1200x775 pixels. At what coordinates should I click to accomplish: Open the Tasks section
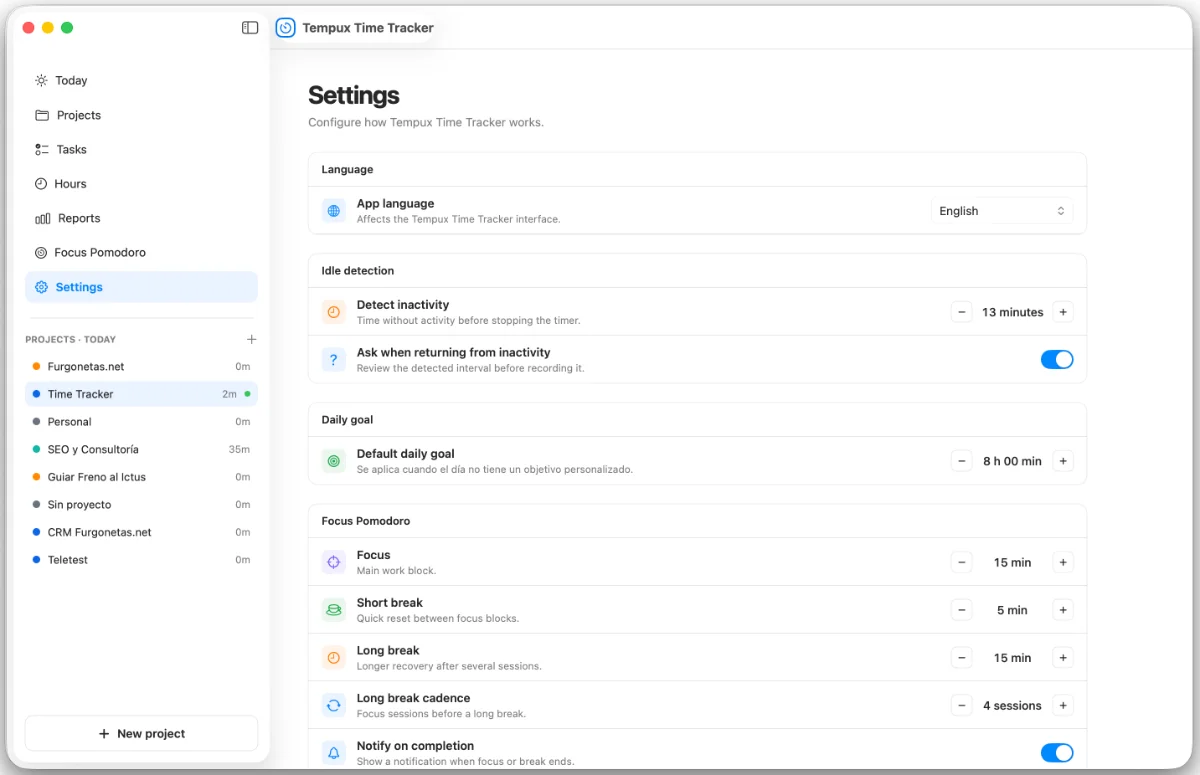[x=141, y=149]
